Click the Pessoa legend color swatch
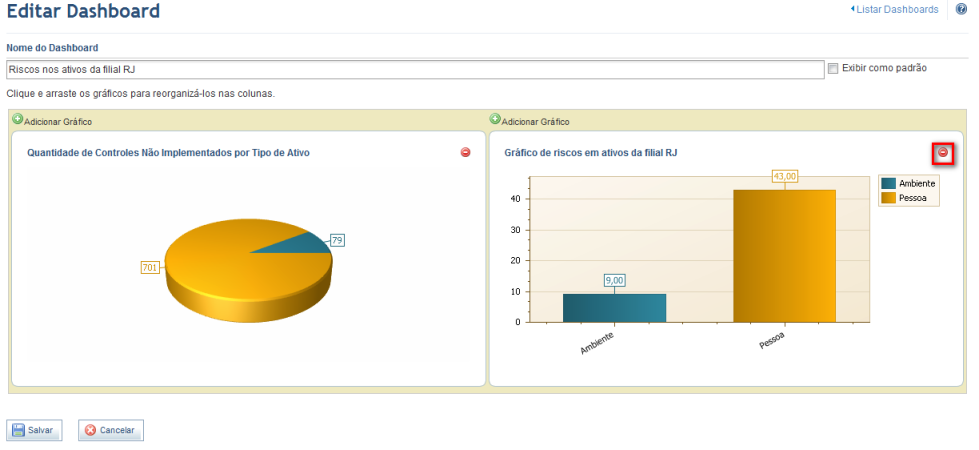The height and width of the screenshot is (450, 979). click(888, 198)
